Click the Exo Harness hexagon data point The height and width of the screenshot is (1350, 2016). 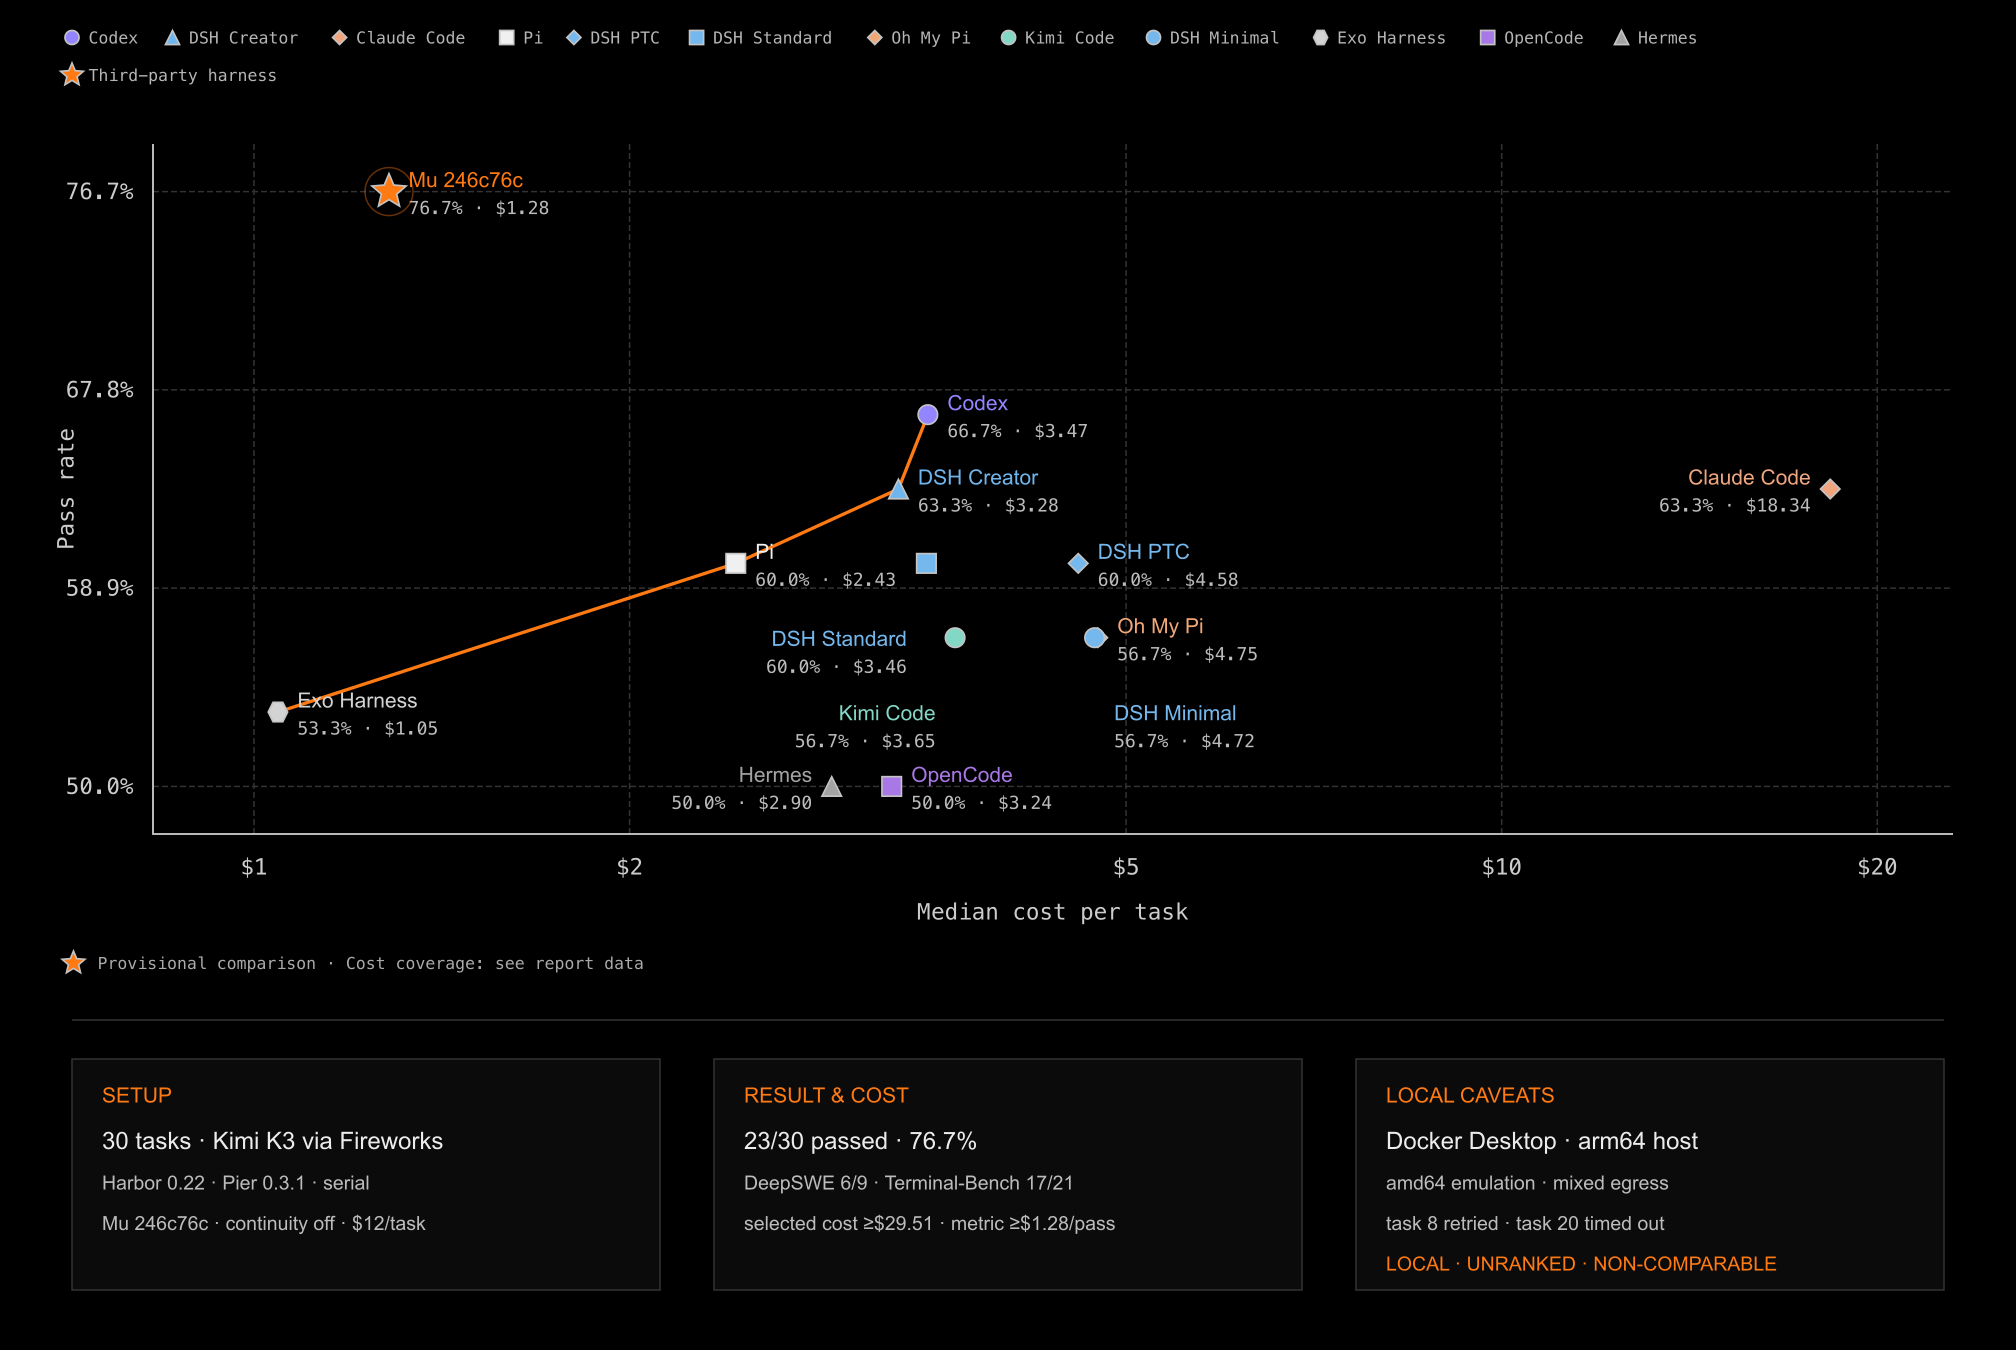click(278, 712)
